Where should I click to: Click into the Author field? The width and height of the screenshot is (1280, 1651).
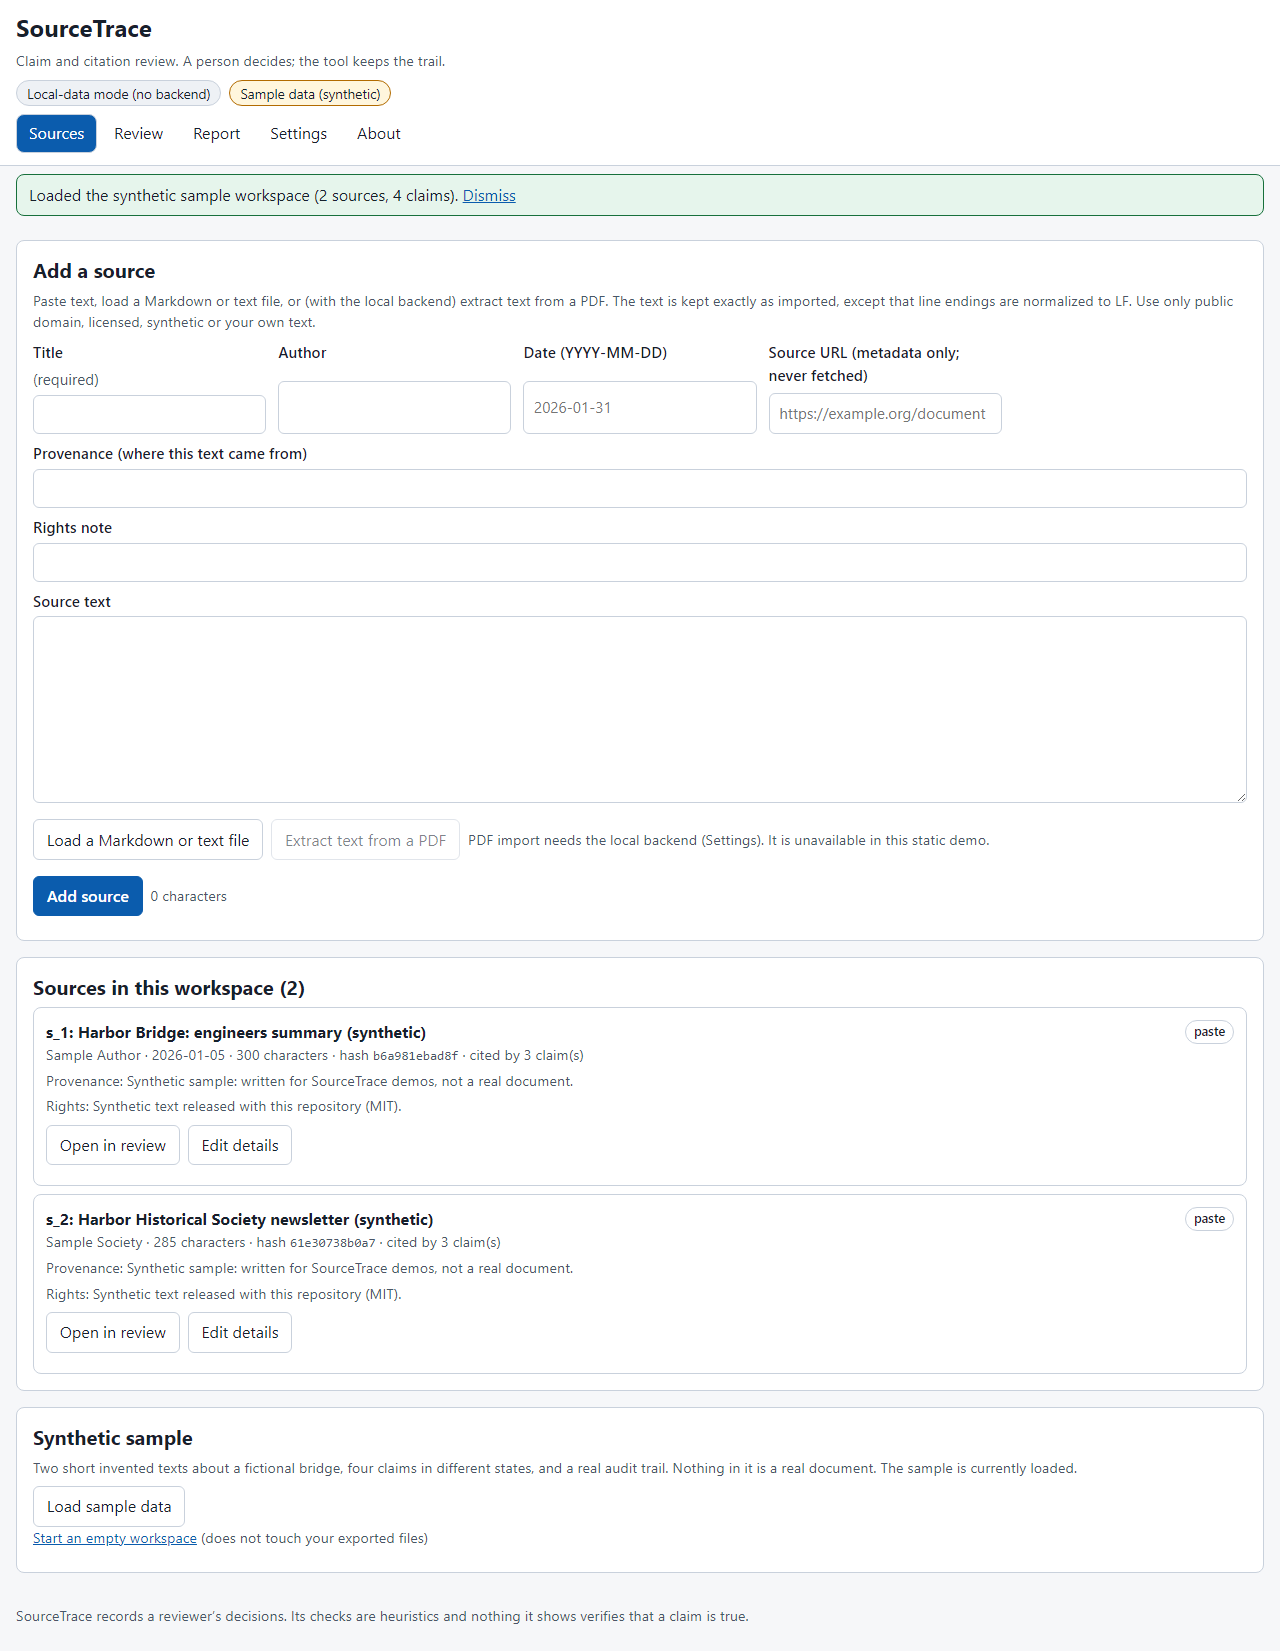(394, 407)
